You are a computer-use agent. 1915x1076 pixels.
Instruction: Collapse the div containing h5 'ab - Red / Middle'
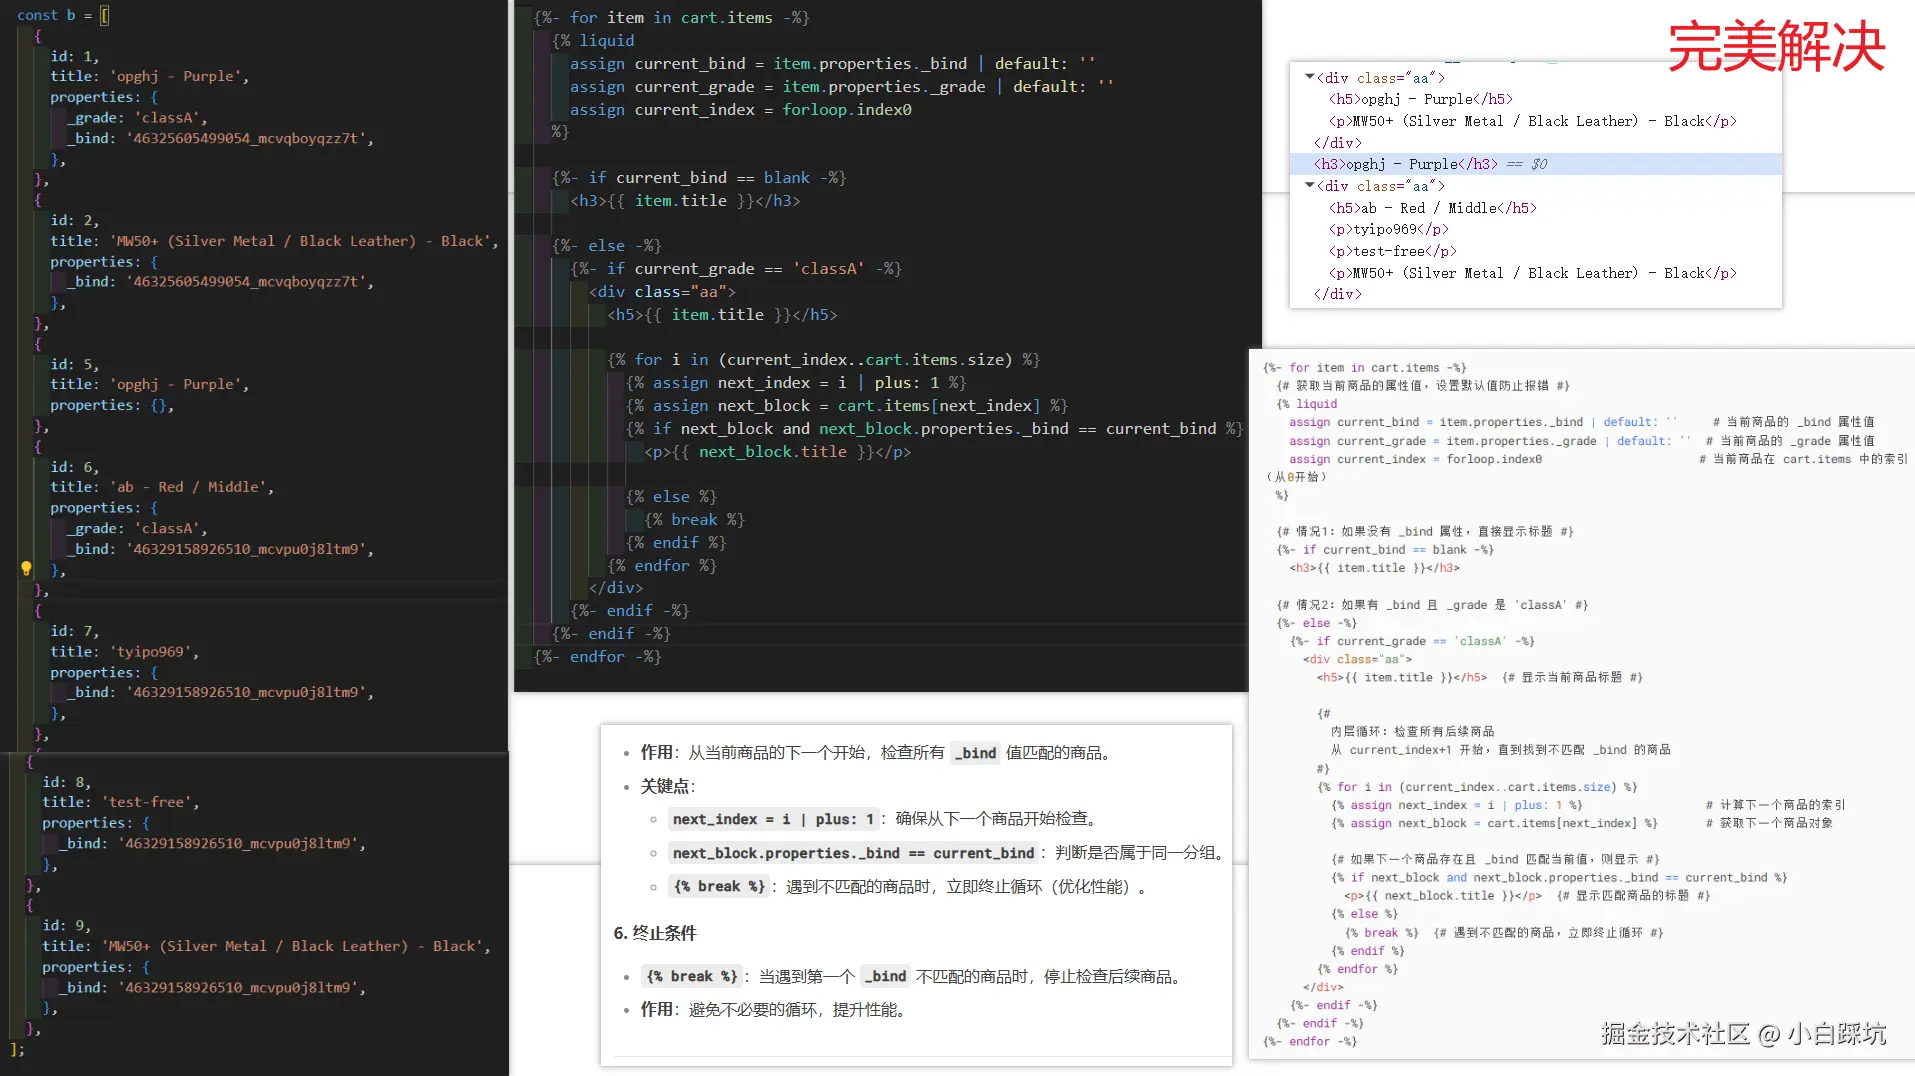coord(1309,185)
